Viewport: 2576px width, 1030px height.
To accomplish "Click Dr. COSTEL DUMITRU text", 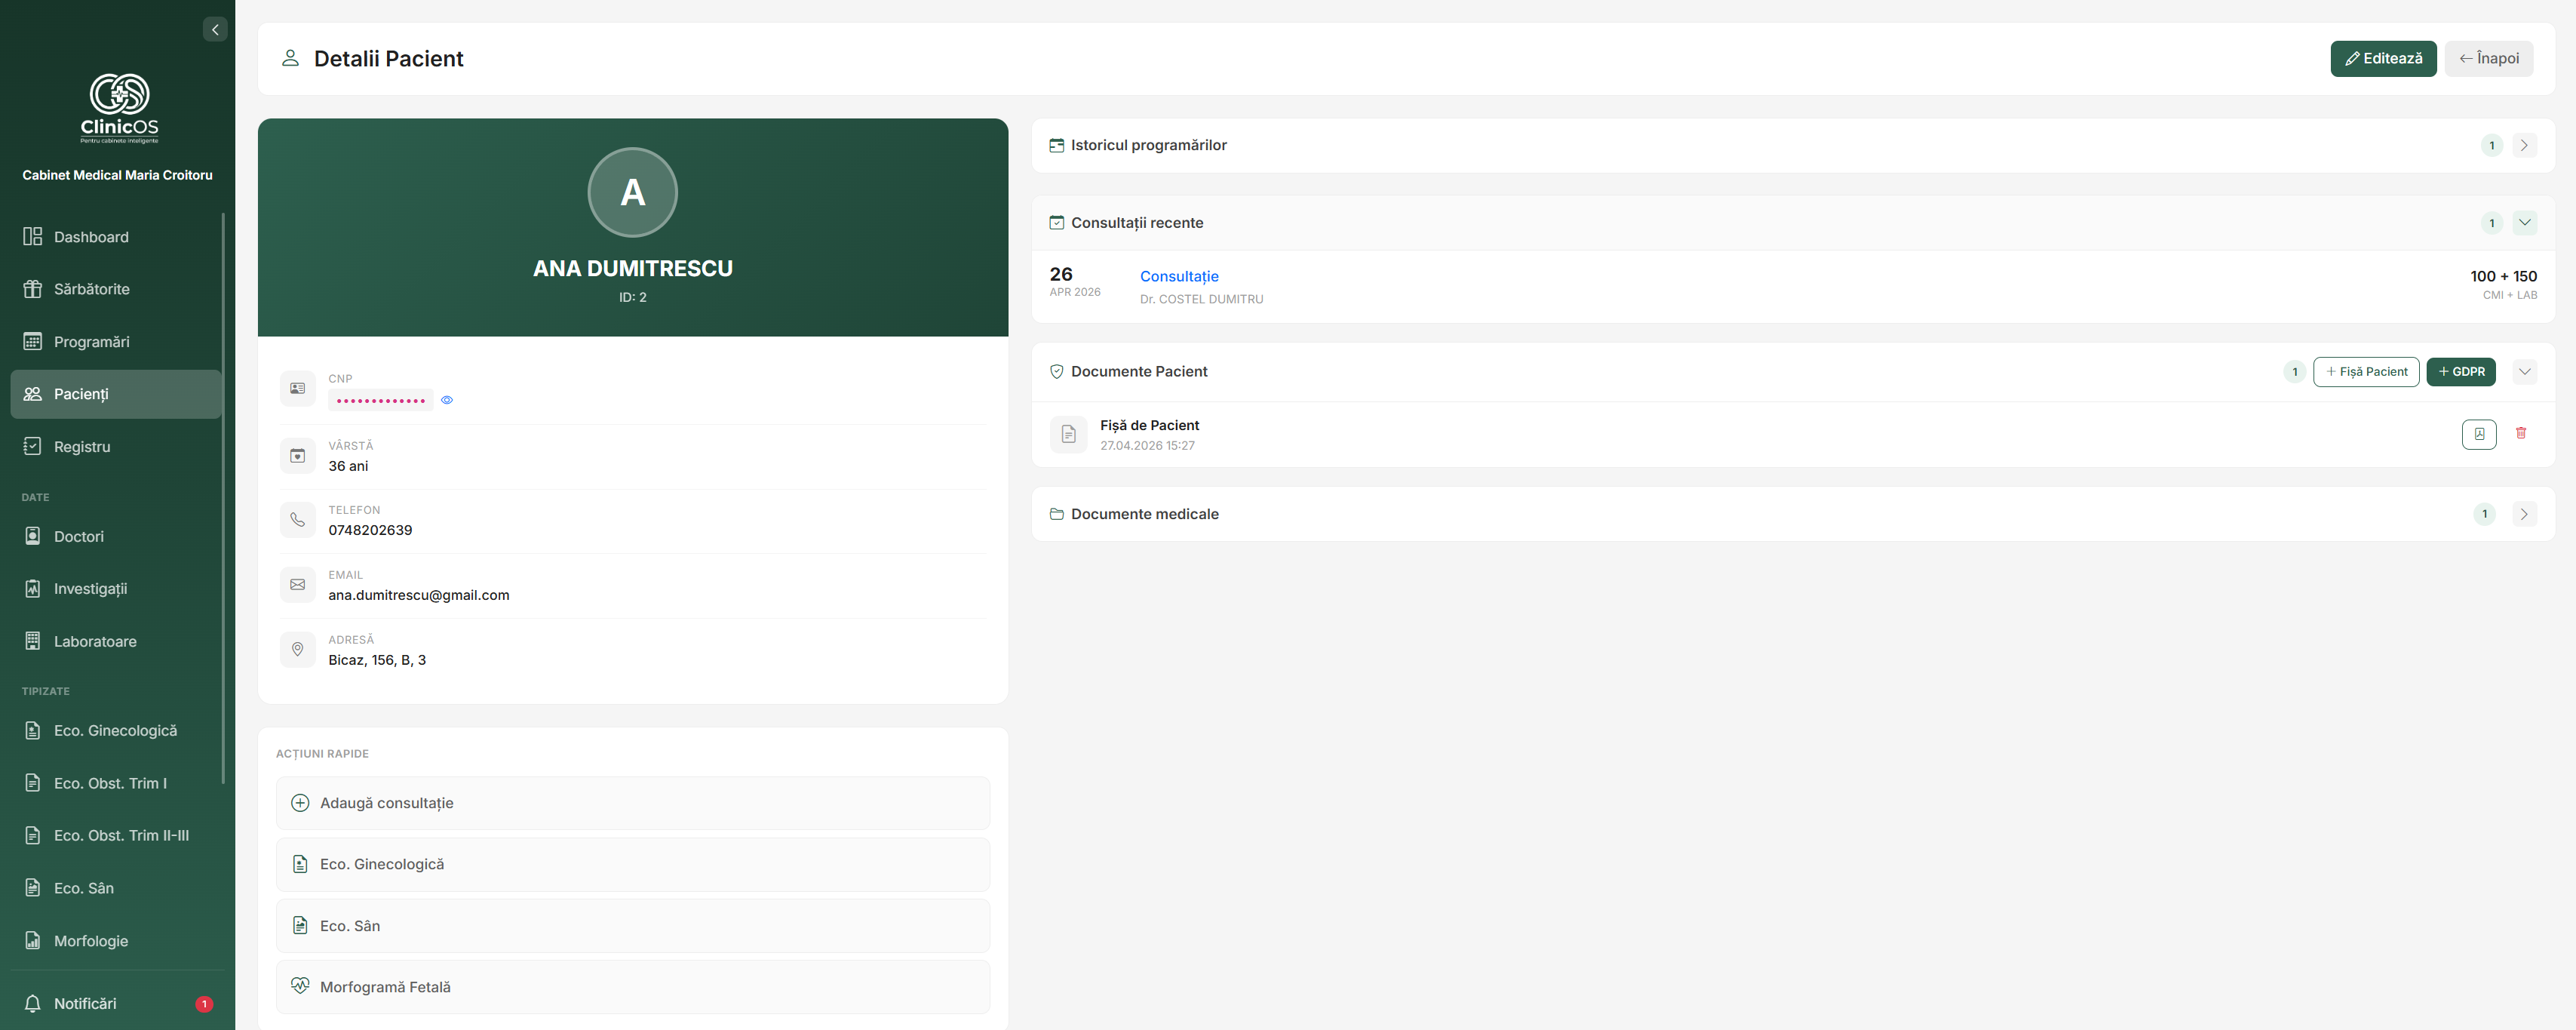I will 1201,300.
